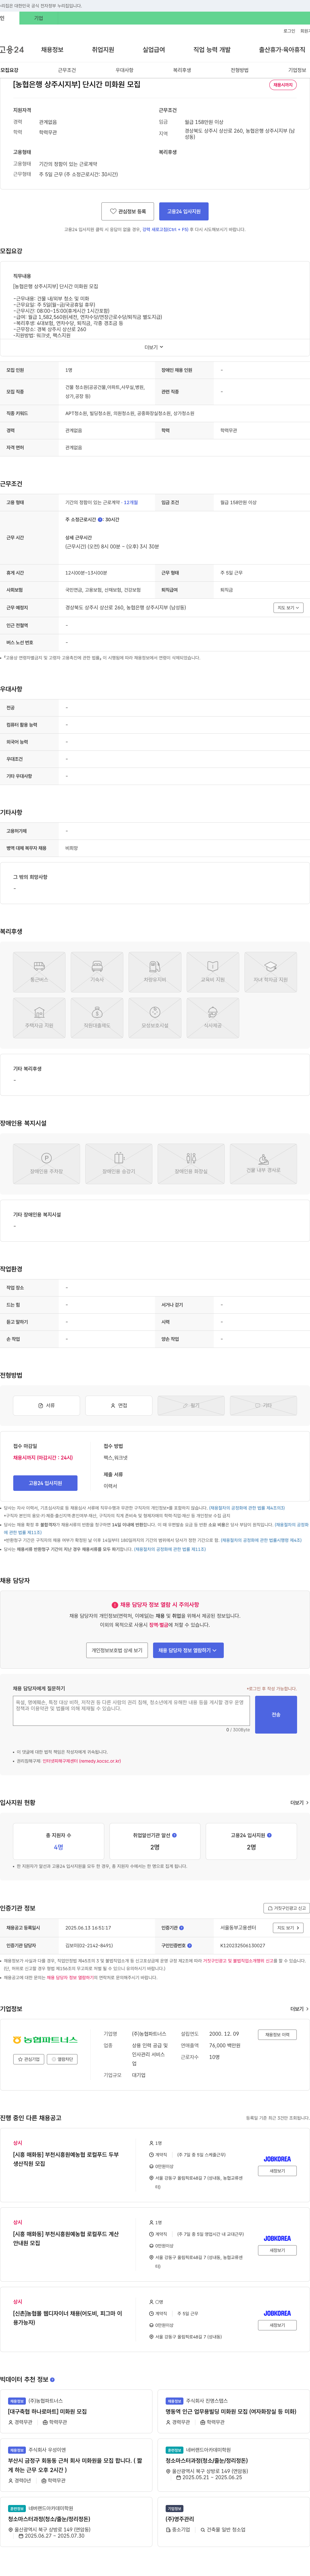Open the 취업지원 menu
Image resolution: width=310 pixels, height=2576 pixels.
click(103, 50)
